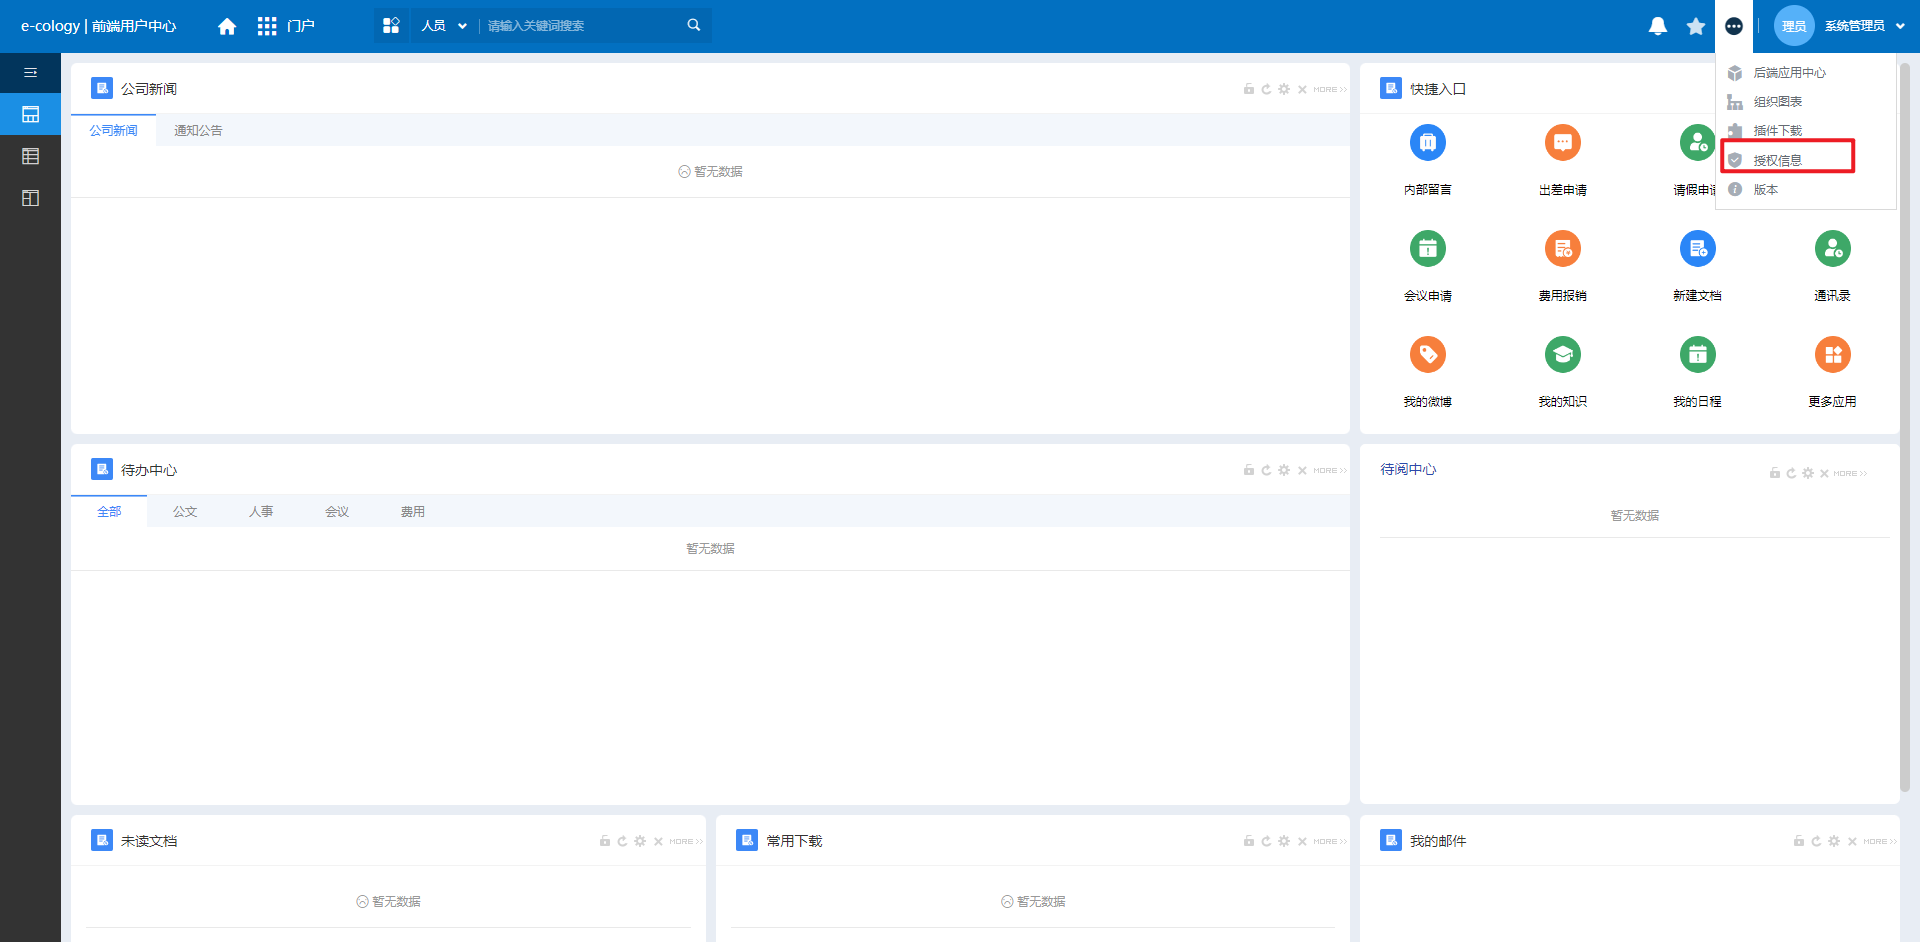Viewport: 1920px width, 942px height.
Task: Switch to 费用 tab in 待办中心
Action: pos(413,512)
